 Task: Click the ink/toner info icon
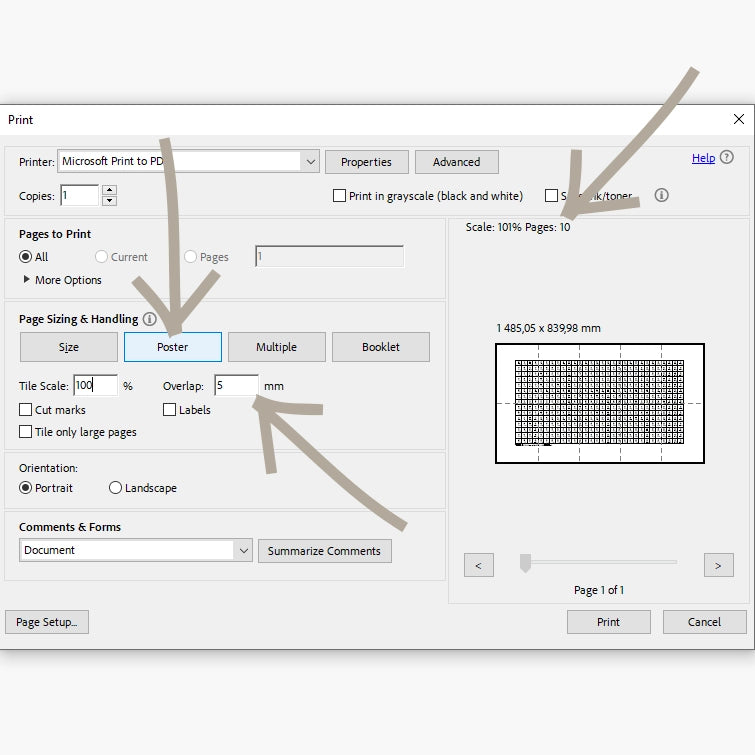tap(661, 196)
